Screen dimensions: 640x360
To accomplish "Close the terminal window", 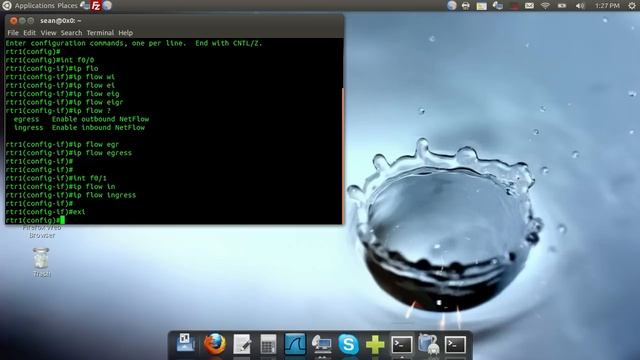I will pyautogui.click(x=13, y=20).
